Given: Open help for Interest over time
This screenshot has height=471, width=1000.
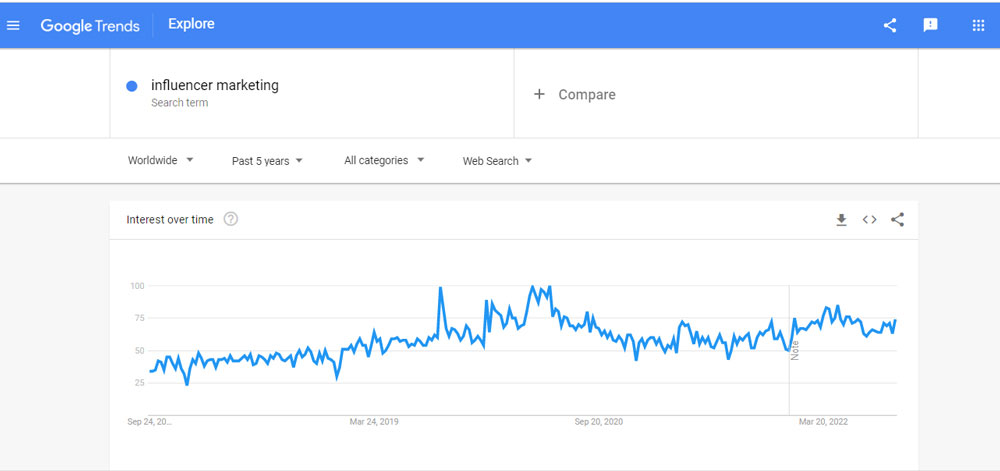Looking at the screenshot, I should 231,220.
